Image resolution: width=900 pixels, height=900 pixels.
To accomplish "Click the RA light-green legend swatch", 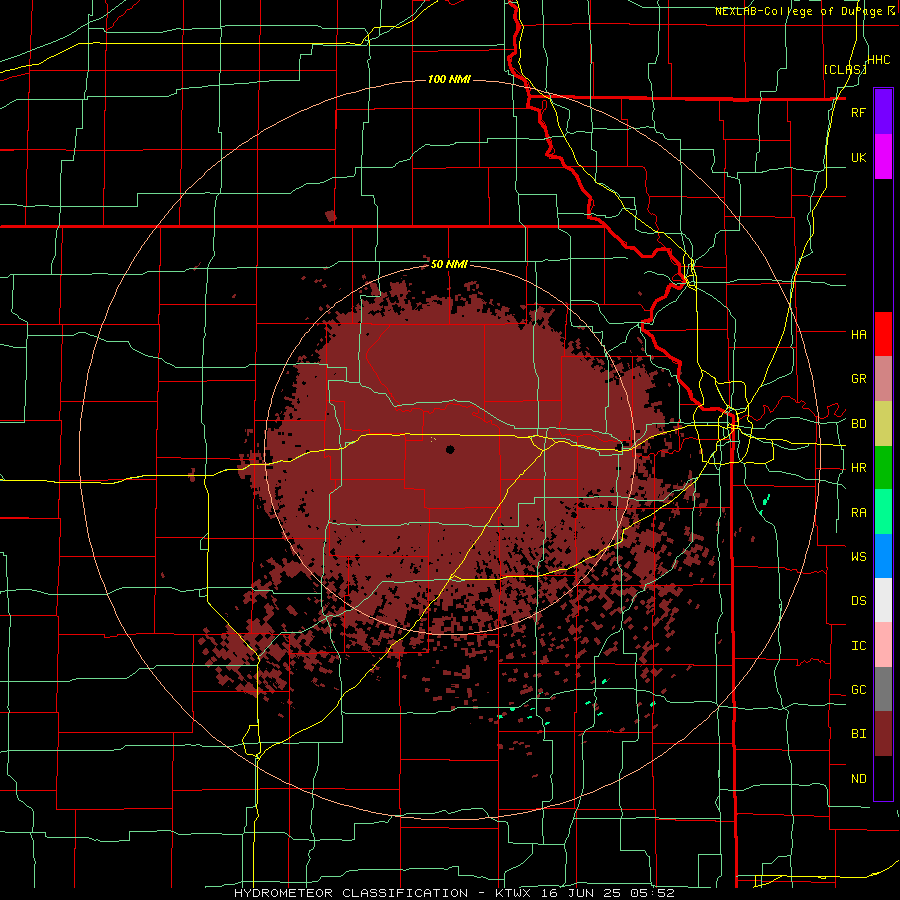I will (883, 512).
